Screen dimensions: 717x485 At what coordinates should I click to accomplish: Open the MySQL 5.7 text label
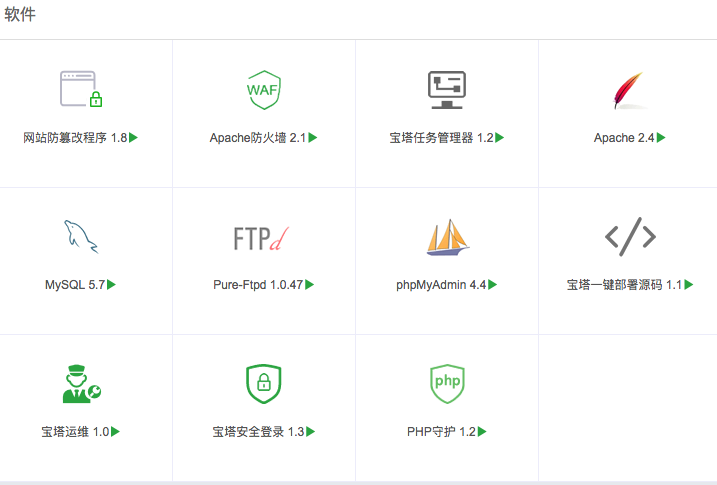[x=75, y=285]
